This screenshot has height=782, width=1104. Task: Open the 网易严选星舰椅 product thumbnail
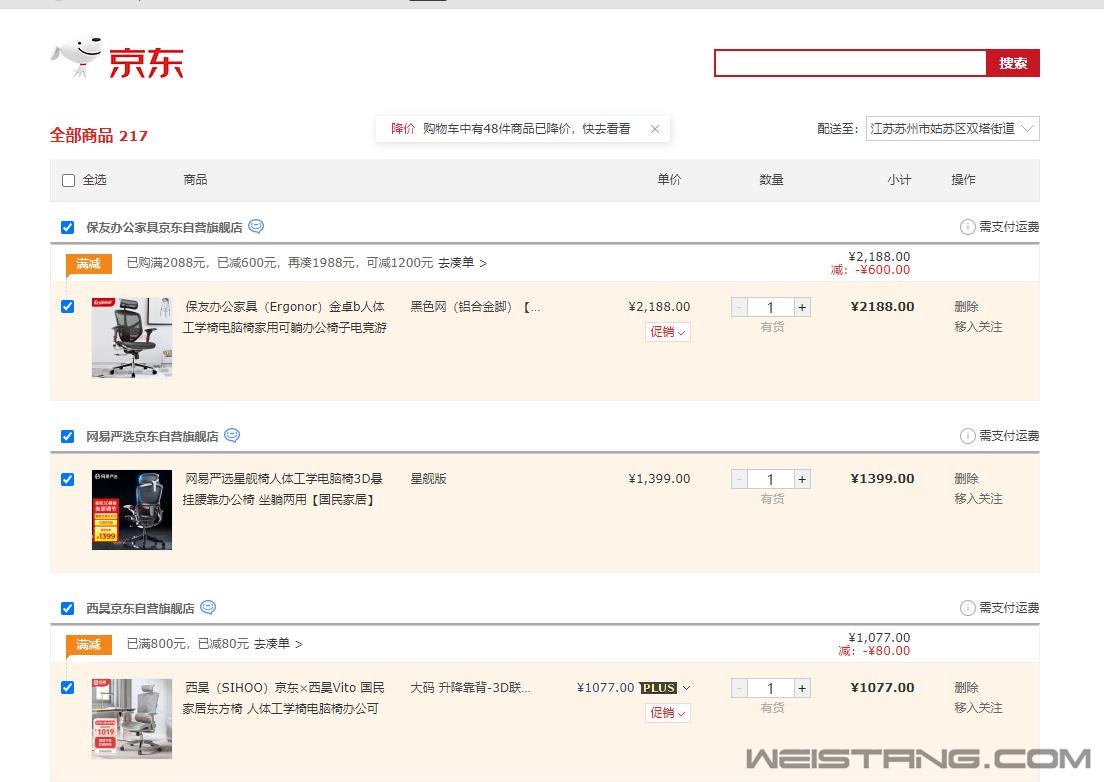[132, 510]
